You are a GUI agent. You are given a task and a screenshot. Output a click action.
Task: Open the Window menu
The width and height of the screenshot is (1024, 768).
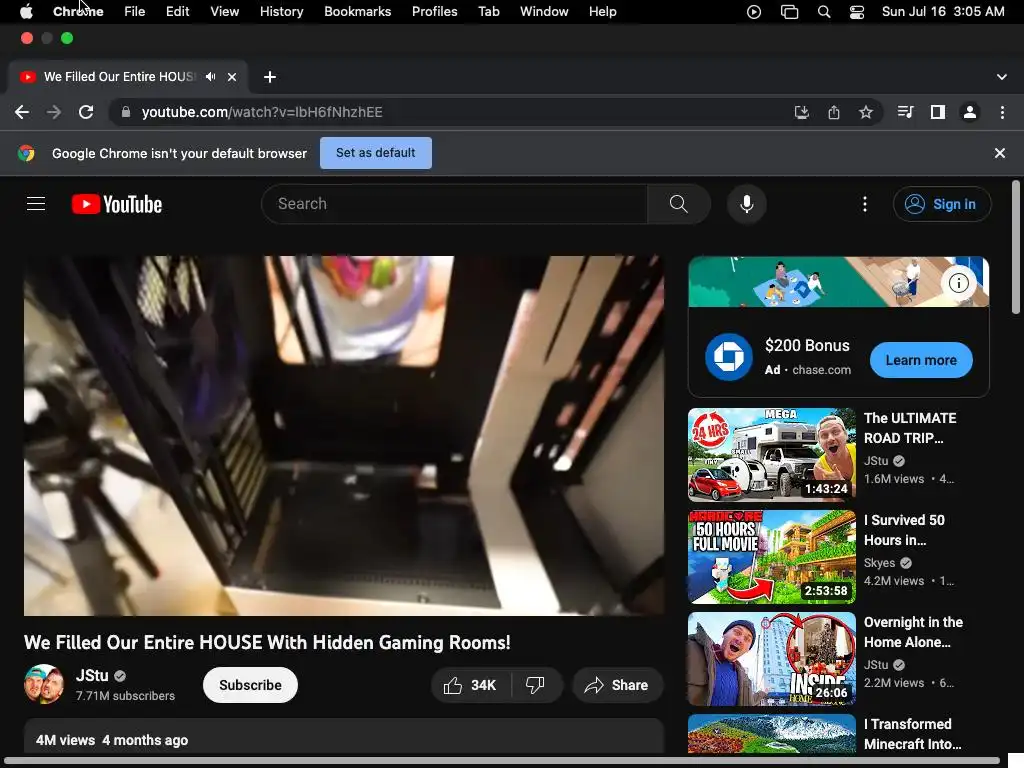point(544,12)
